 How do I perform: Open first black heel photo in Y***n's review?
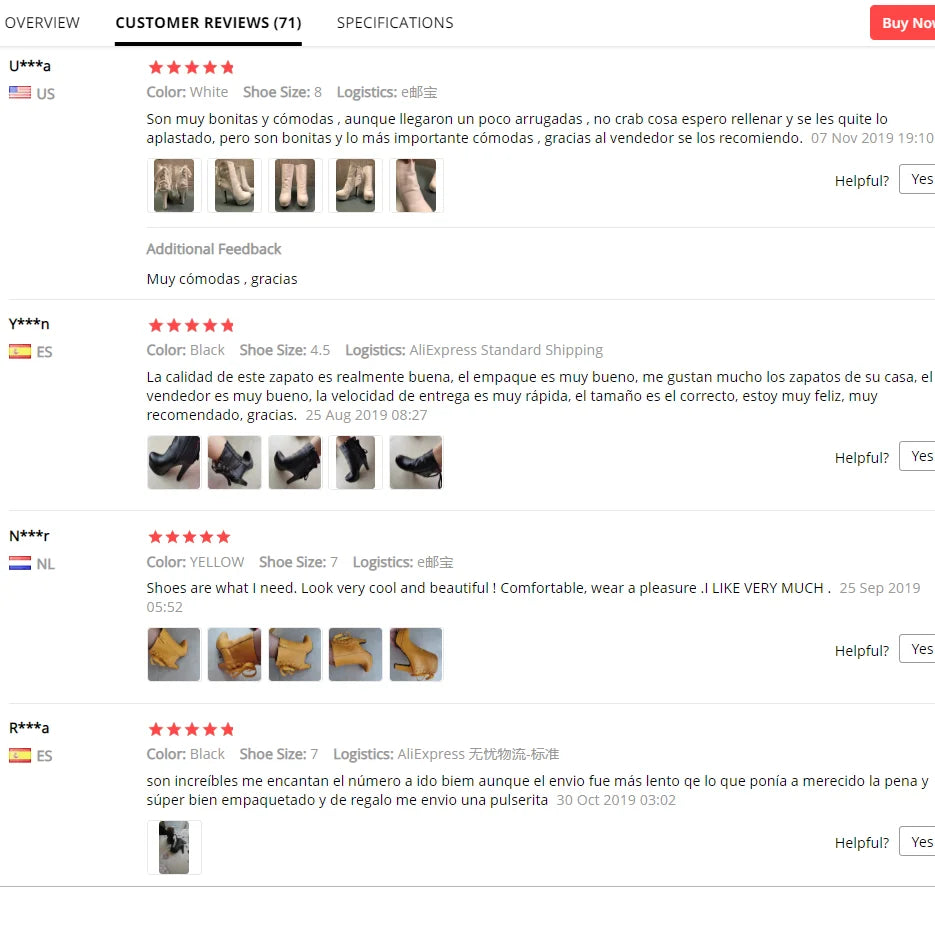[174, 462]
